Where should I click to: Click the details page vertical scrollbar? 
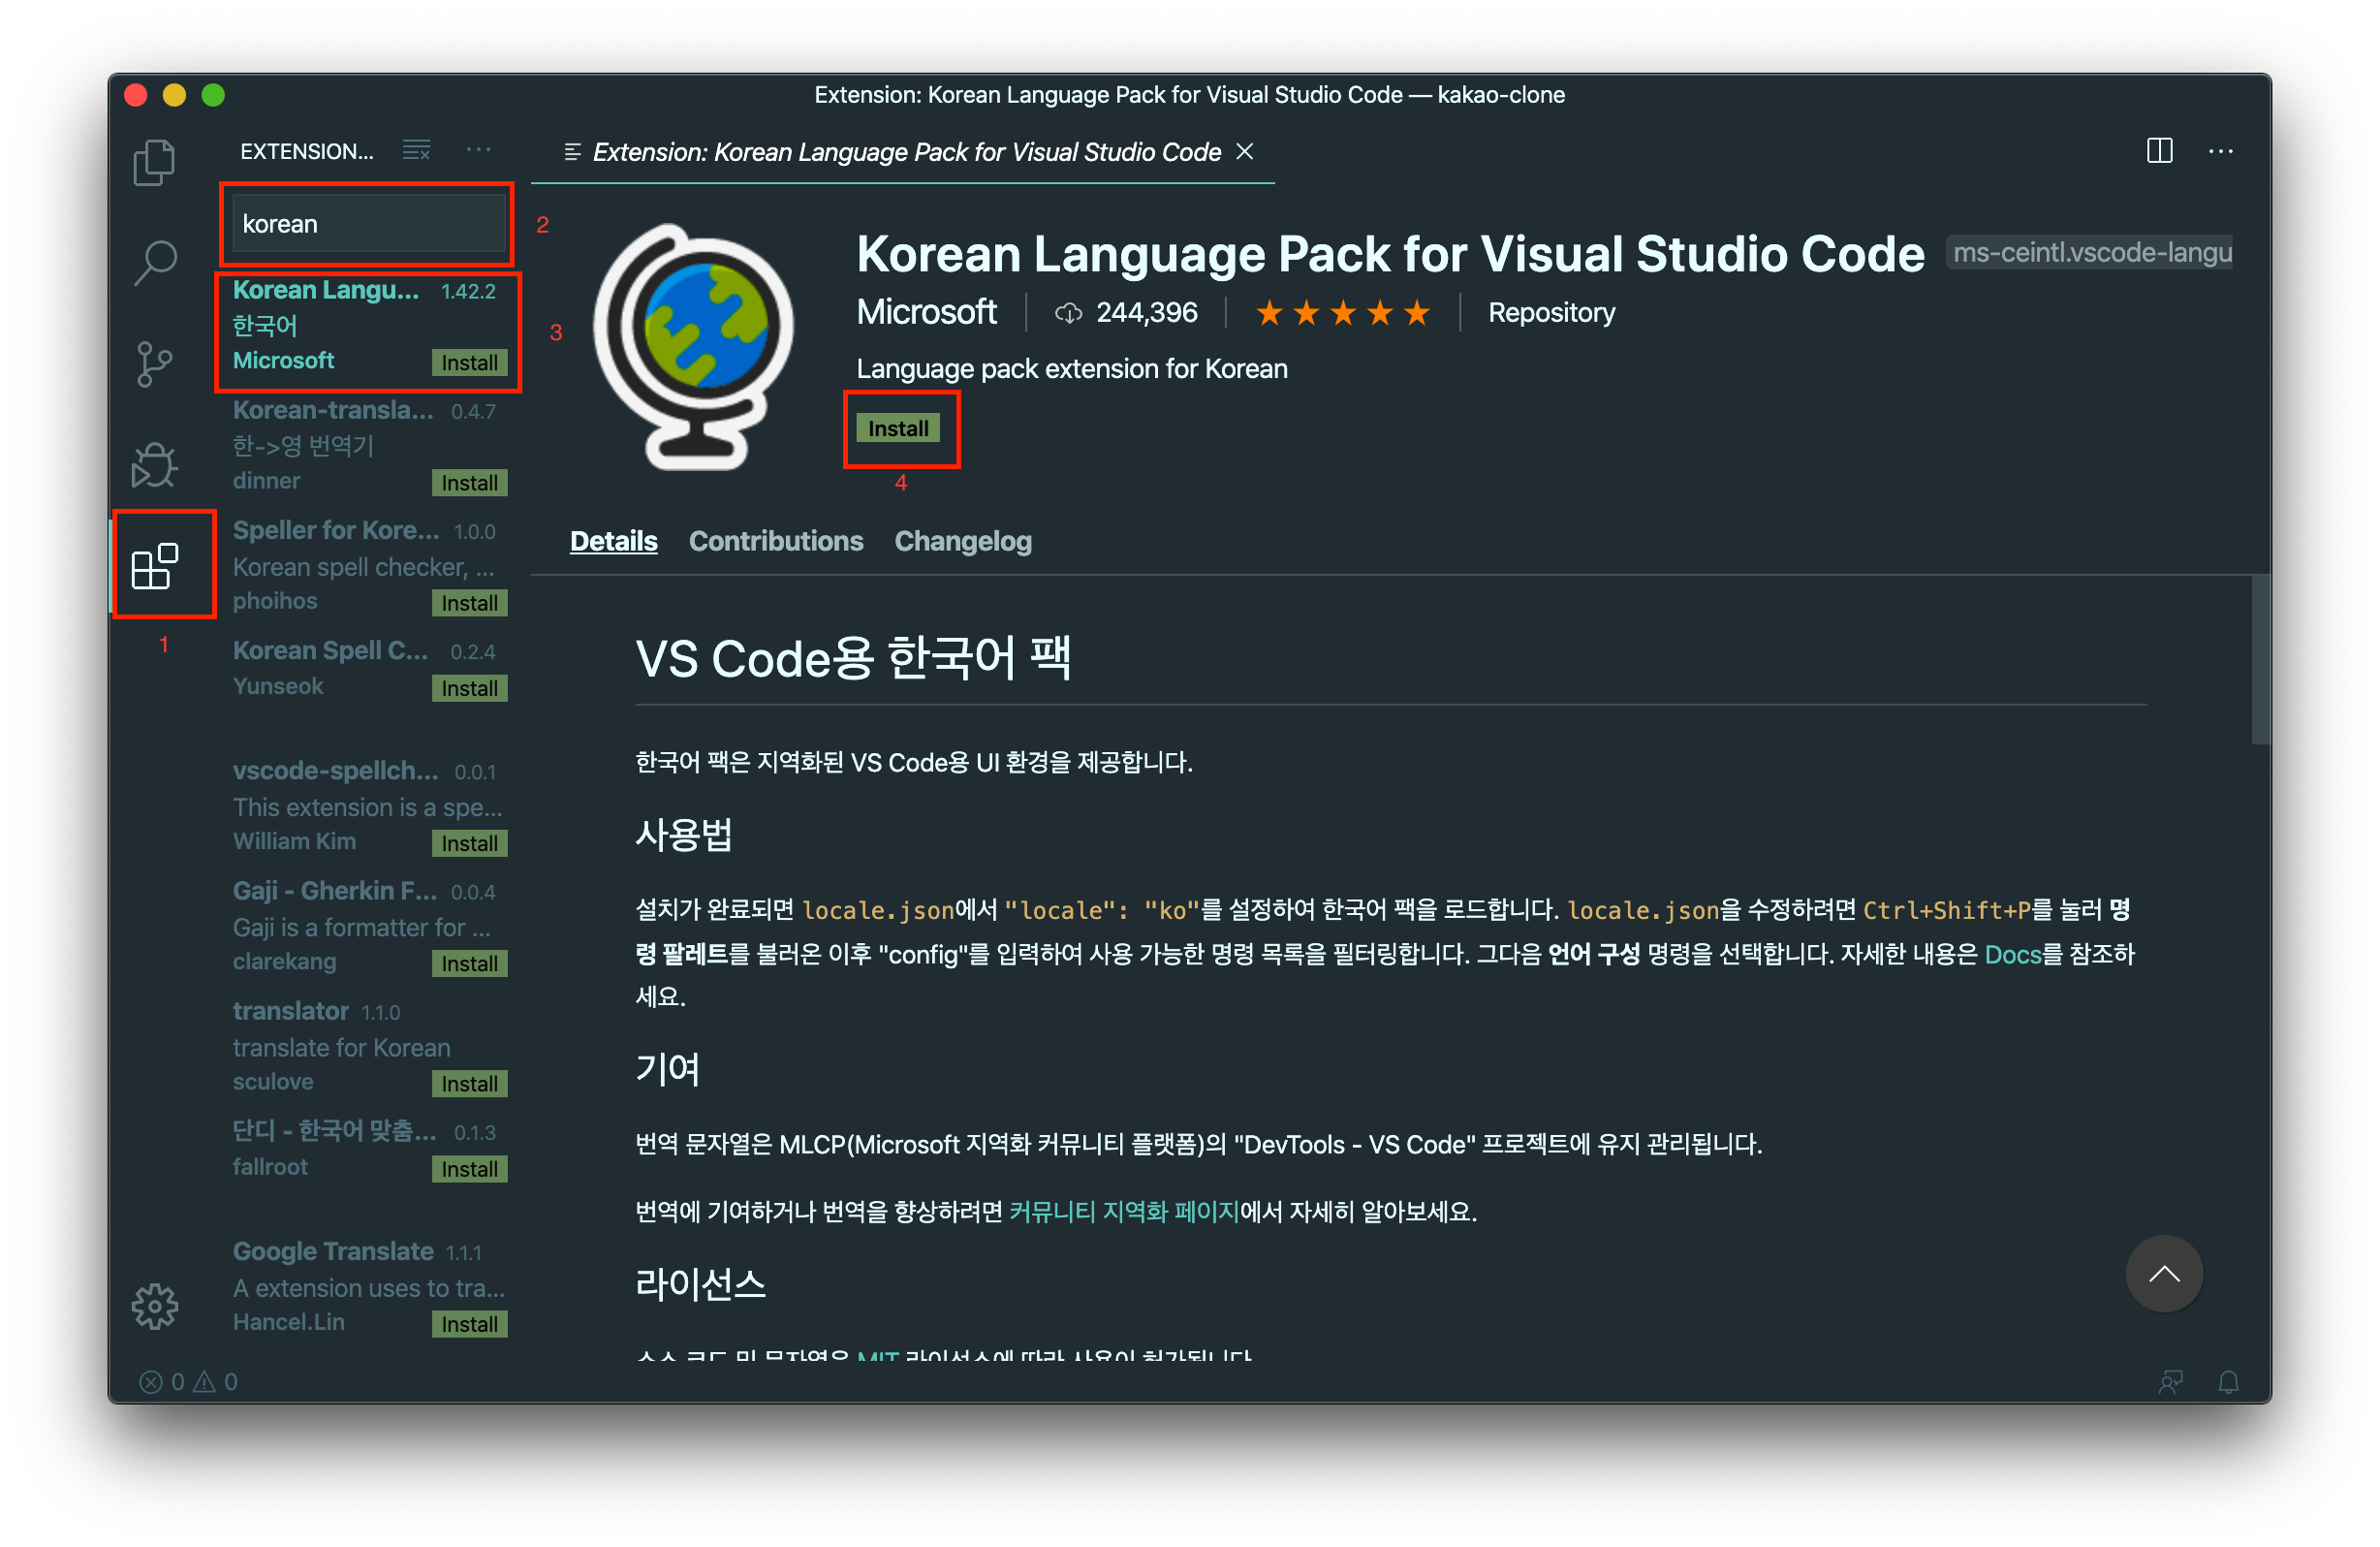[2260, 661]
